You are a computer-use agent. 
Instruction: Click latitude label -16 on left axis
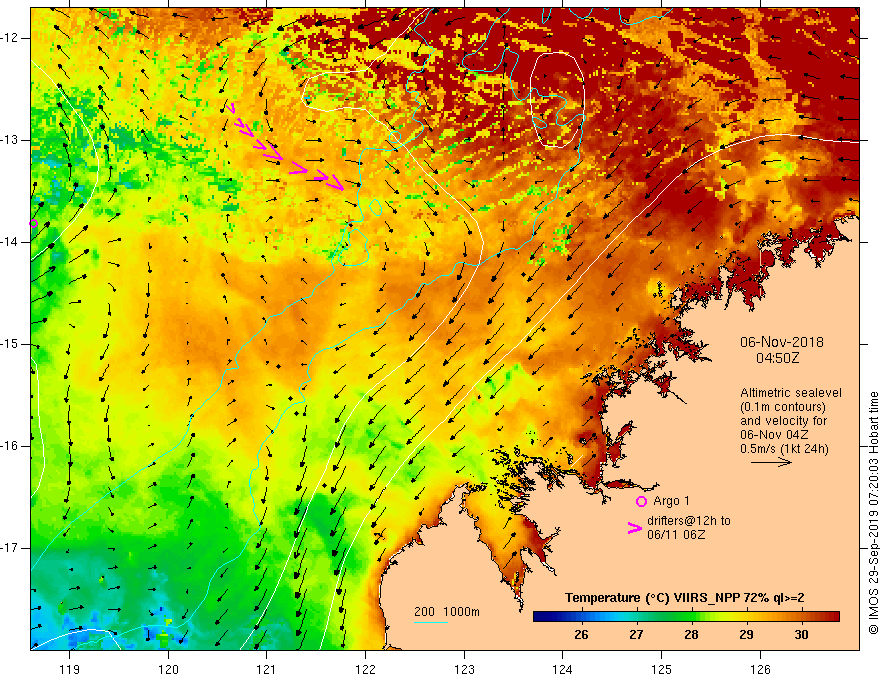tap(10, 447)
